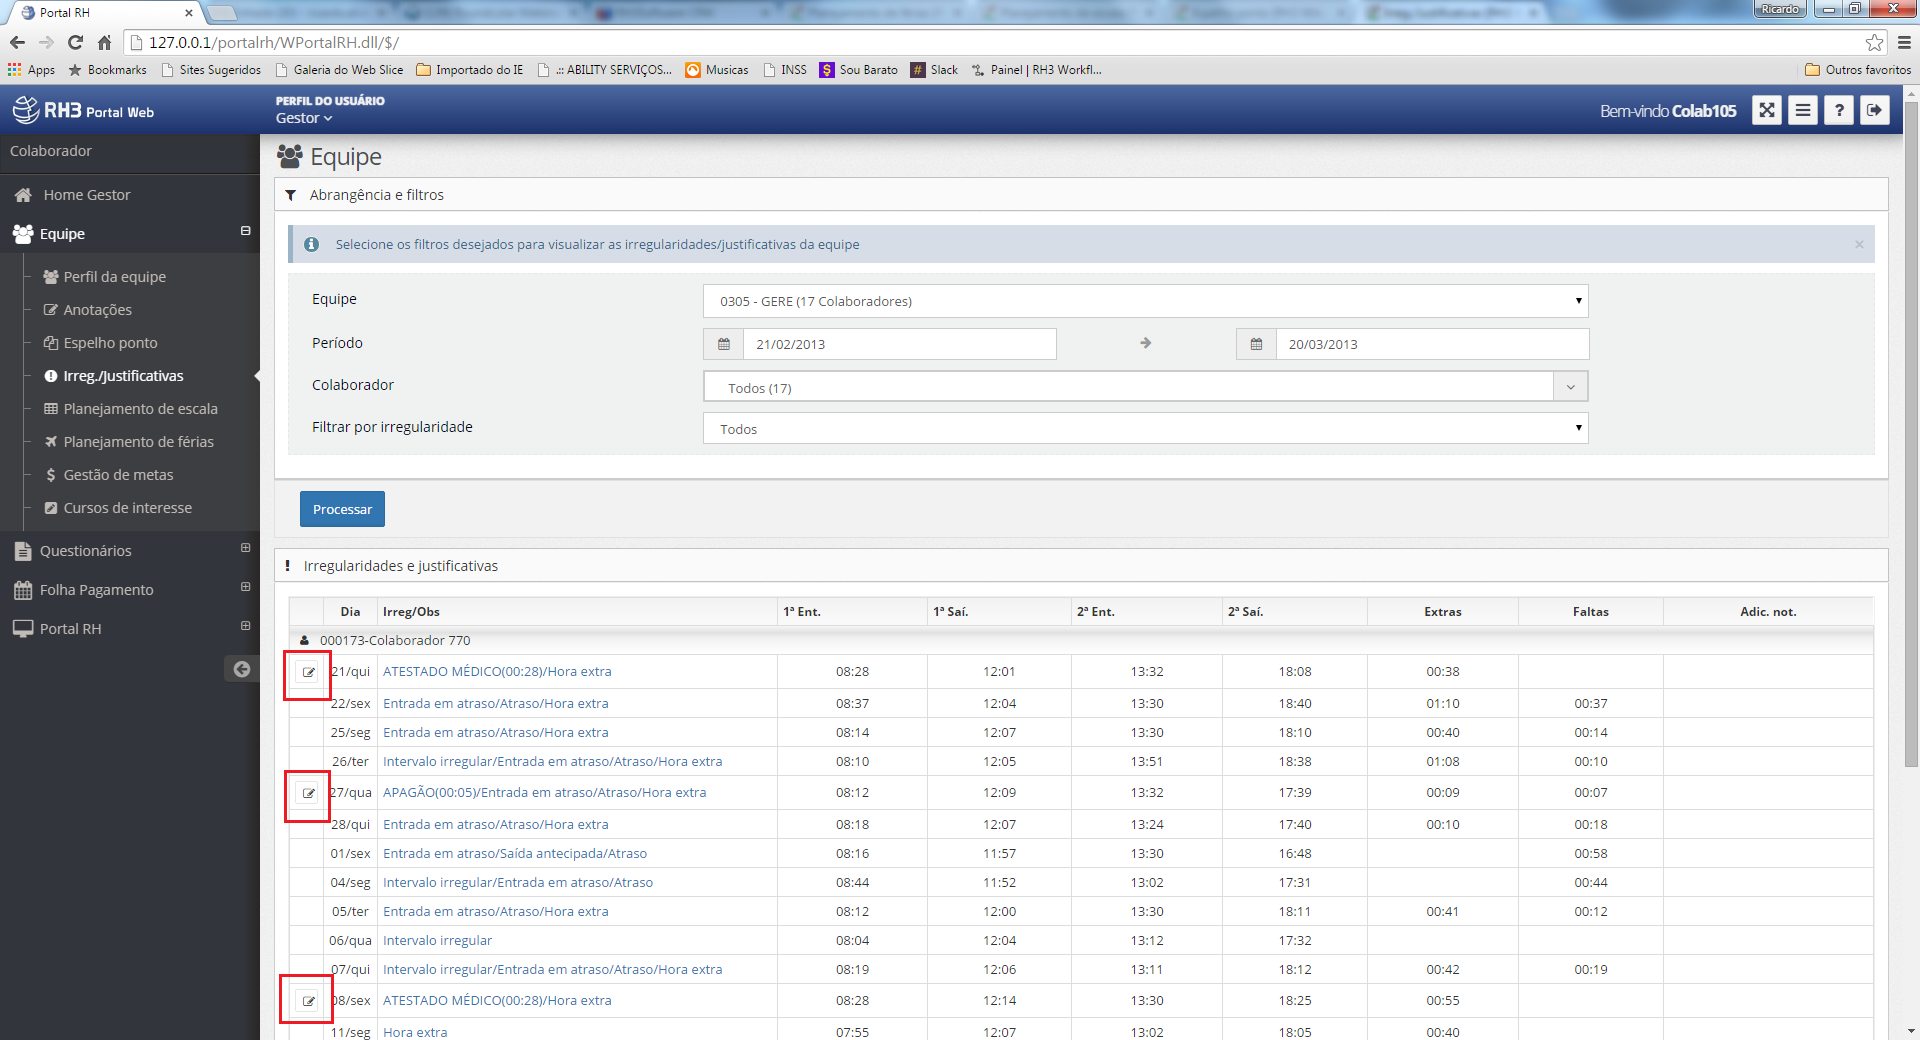Image resolution: width=1920 pixels, height=1040 pixels.
Task: Open Planejamento de férias menu item
Action: click(138, 442)
